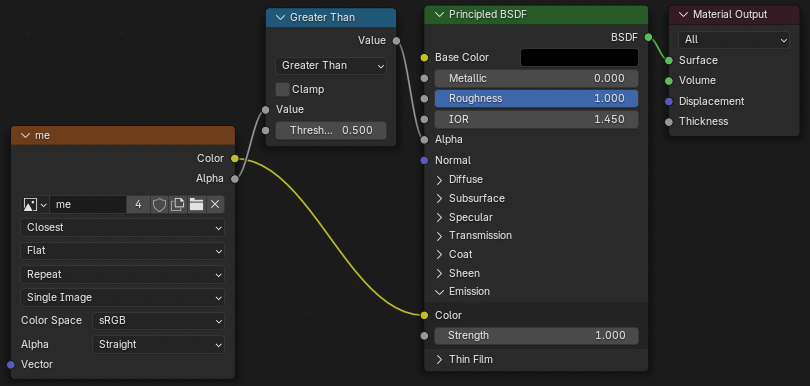Collapse the Material Output node
The height and width of the screenshot is (386, 810).
coord(683,14)
